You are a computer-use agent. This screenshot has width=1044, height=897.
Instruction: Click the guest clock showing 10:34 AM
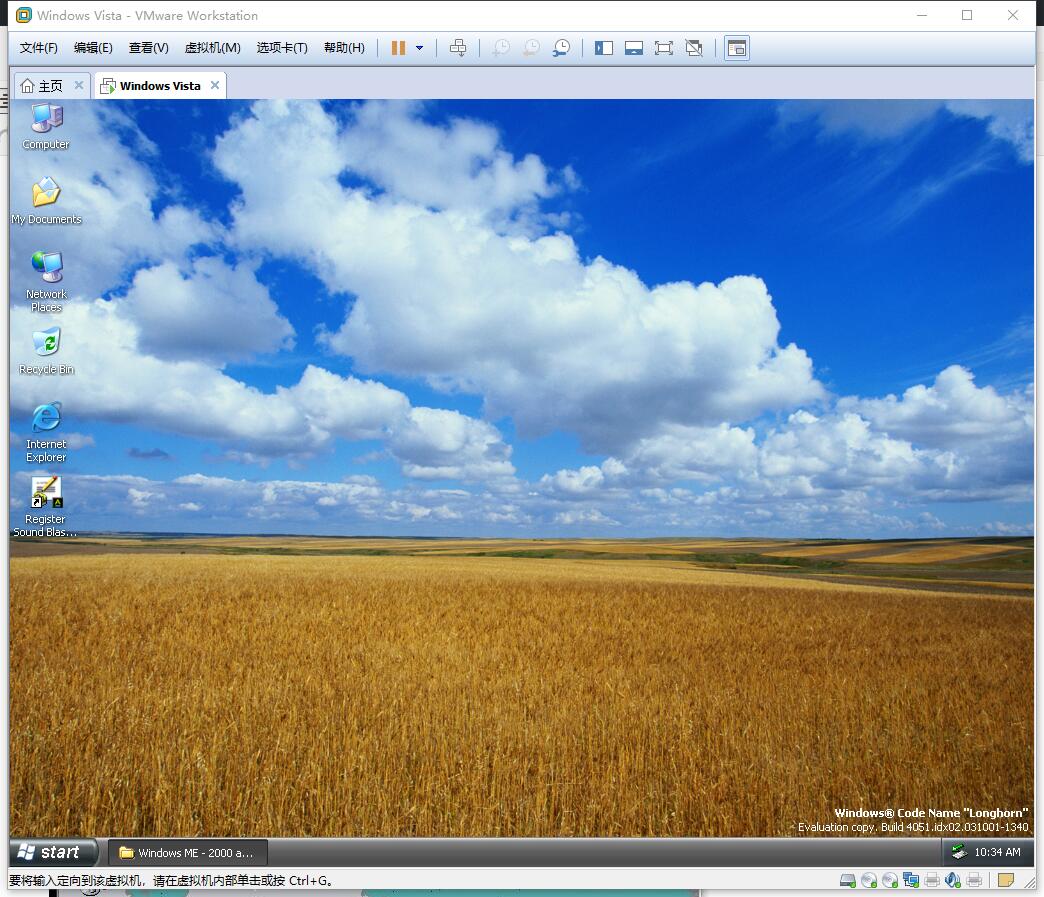point(997,852)
